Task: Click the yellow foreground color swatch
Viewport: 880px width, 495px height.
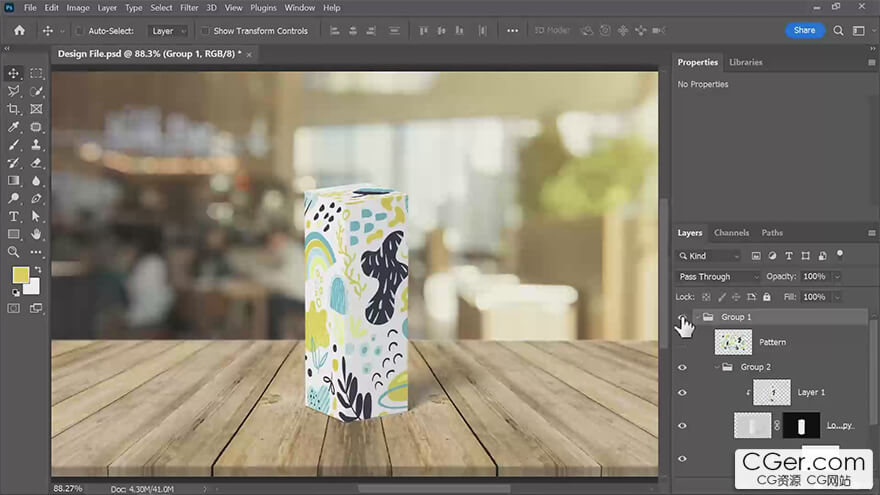Action: point(21,275)
